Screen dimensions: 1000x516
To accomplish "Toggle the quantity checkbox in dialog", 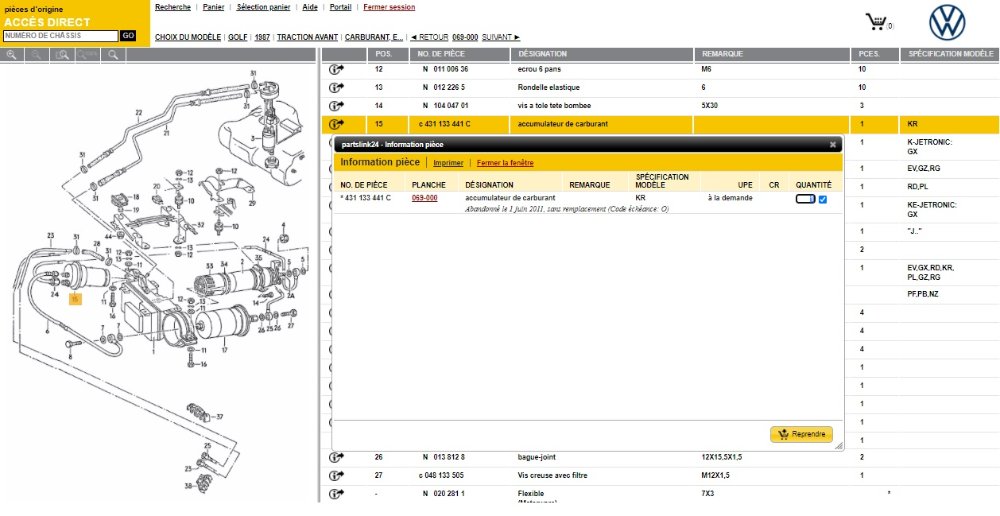I will pyautogui.click(x=823, y=199).
